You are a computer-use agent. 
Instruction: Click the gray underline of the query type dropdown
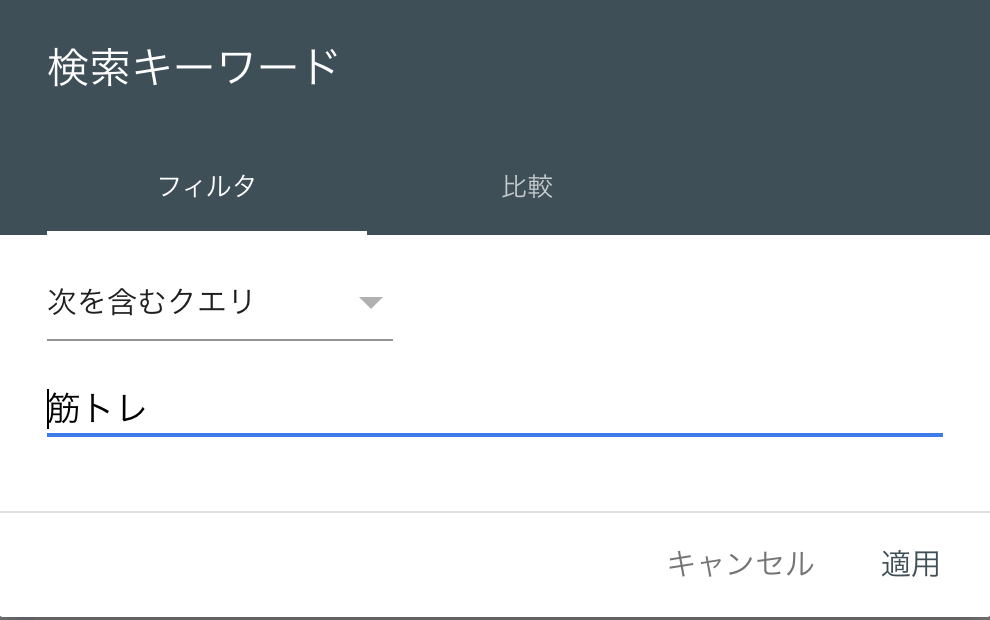[x=219, y=339]
